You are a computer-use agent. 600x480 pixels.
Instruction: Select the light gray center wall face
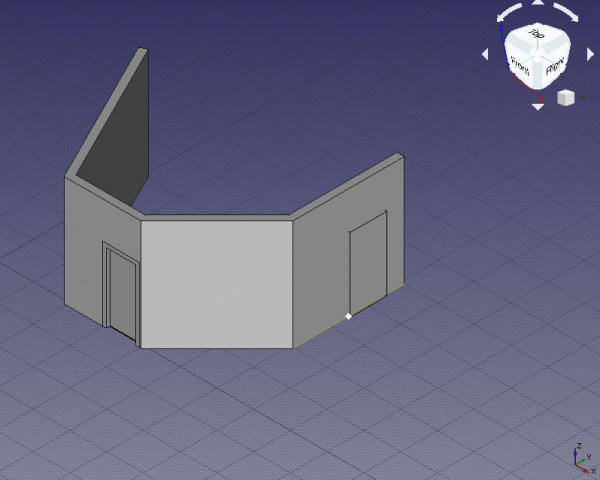[x=216, y=284]
